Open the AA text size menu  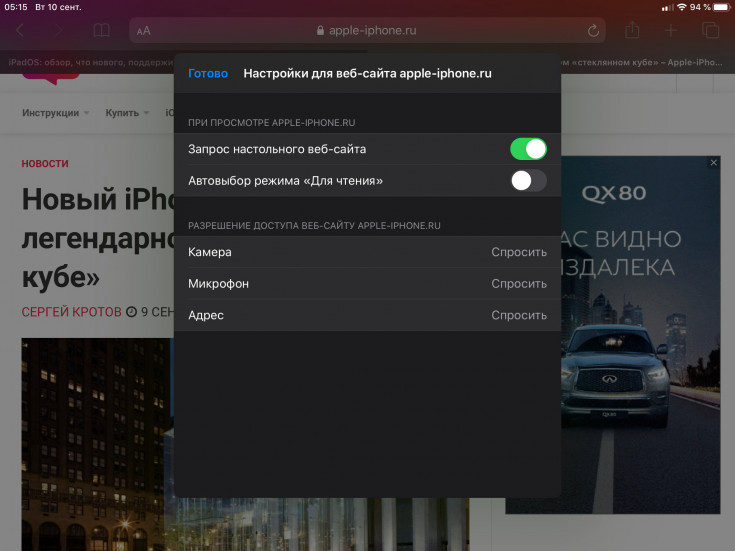coord(143,31)
